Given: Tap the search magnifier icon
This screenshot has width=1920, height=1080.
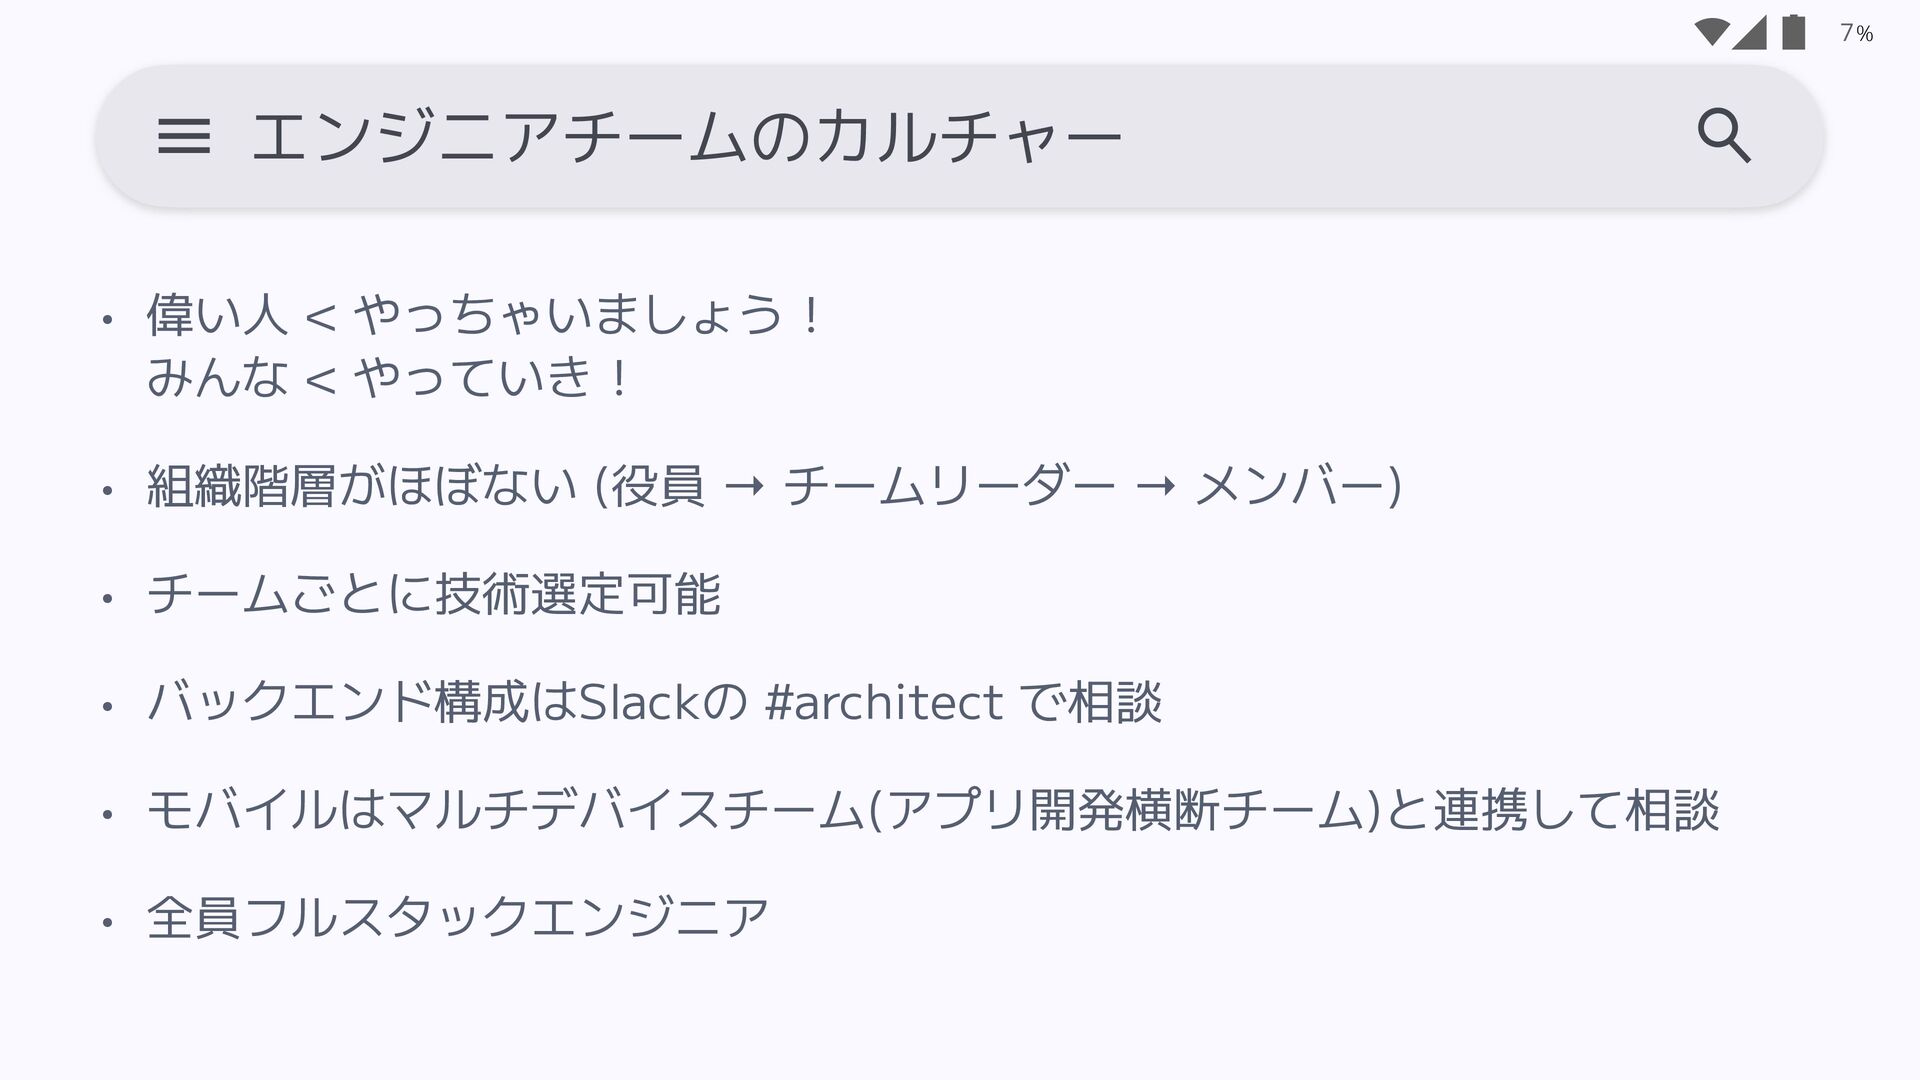Looking at the screenshot, I should [x=1724, y=137].
